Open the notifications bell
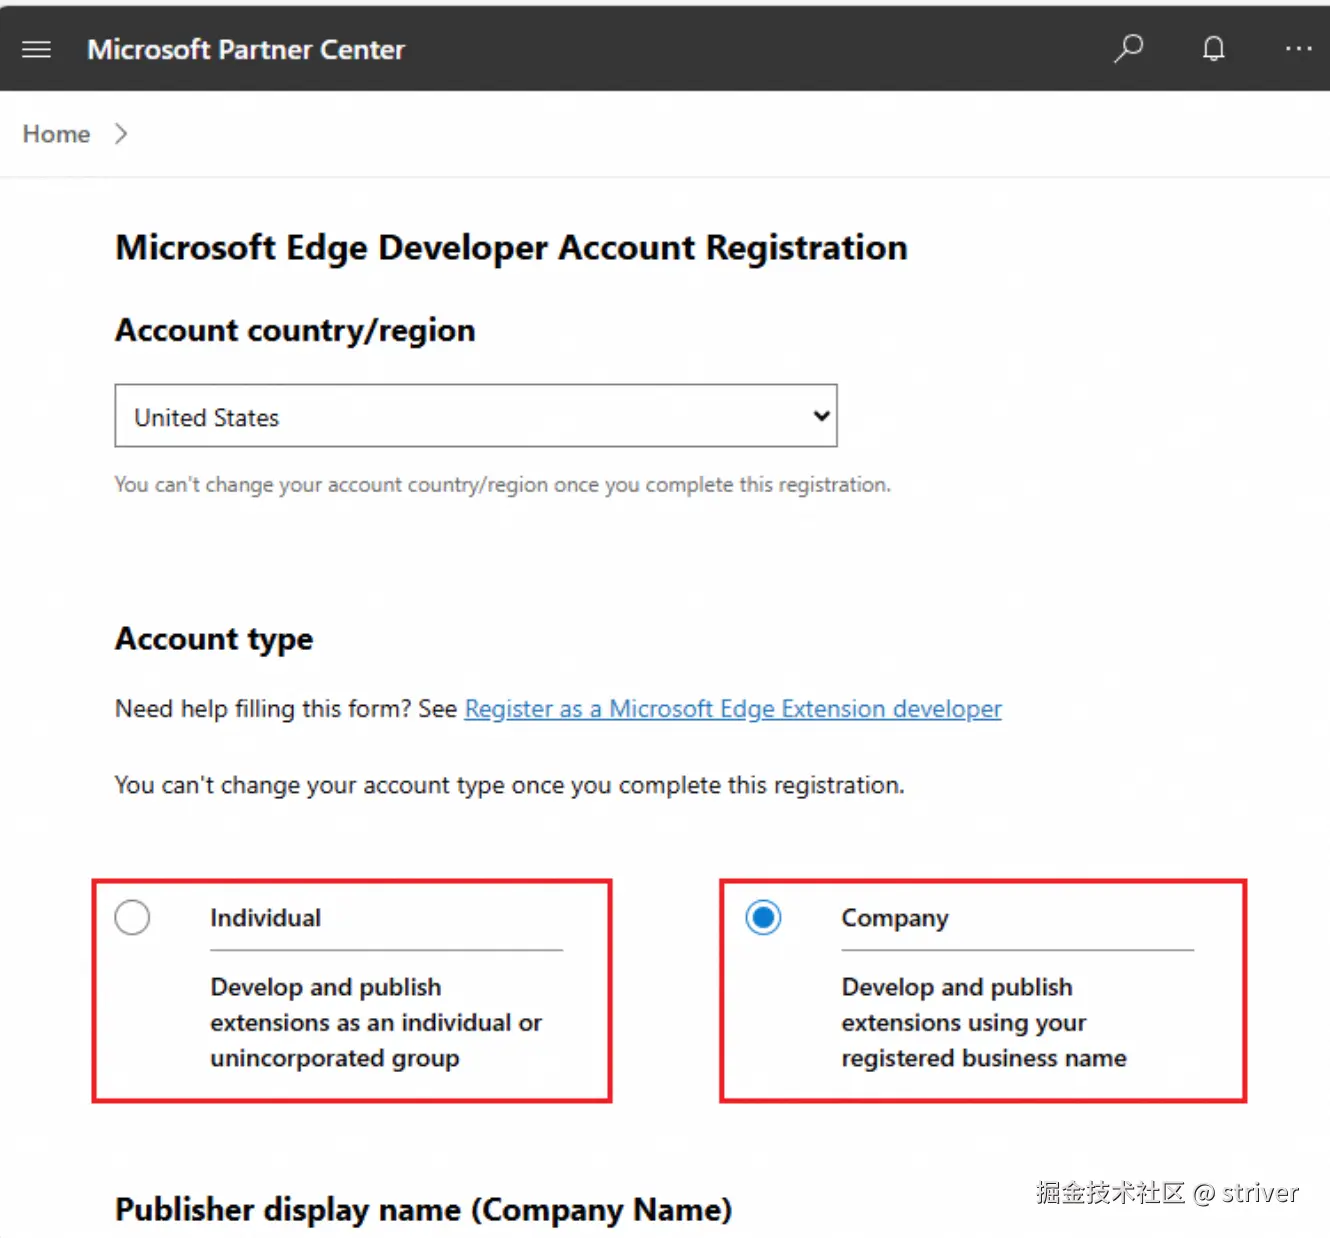The image size is (1330, 1238). 1214,48
